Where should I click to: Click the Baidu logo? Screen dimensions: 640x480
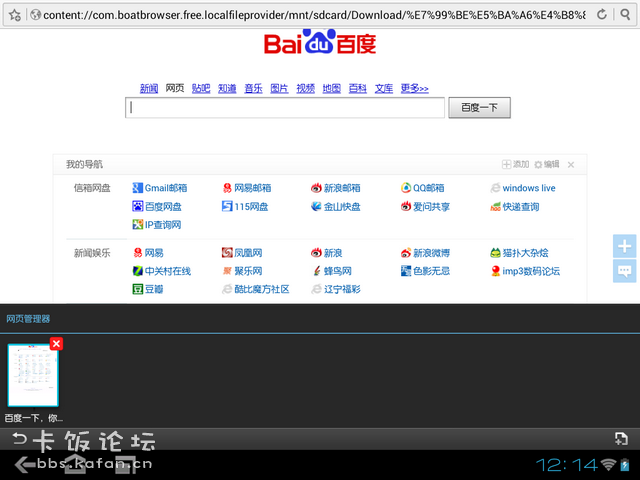coord(320,42)
